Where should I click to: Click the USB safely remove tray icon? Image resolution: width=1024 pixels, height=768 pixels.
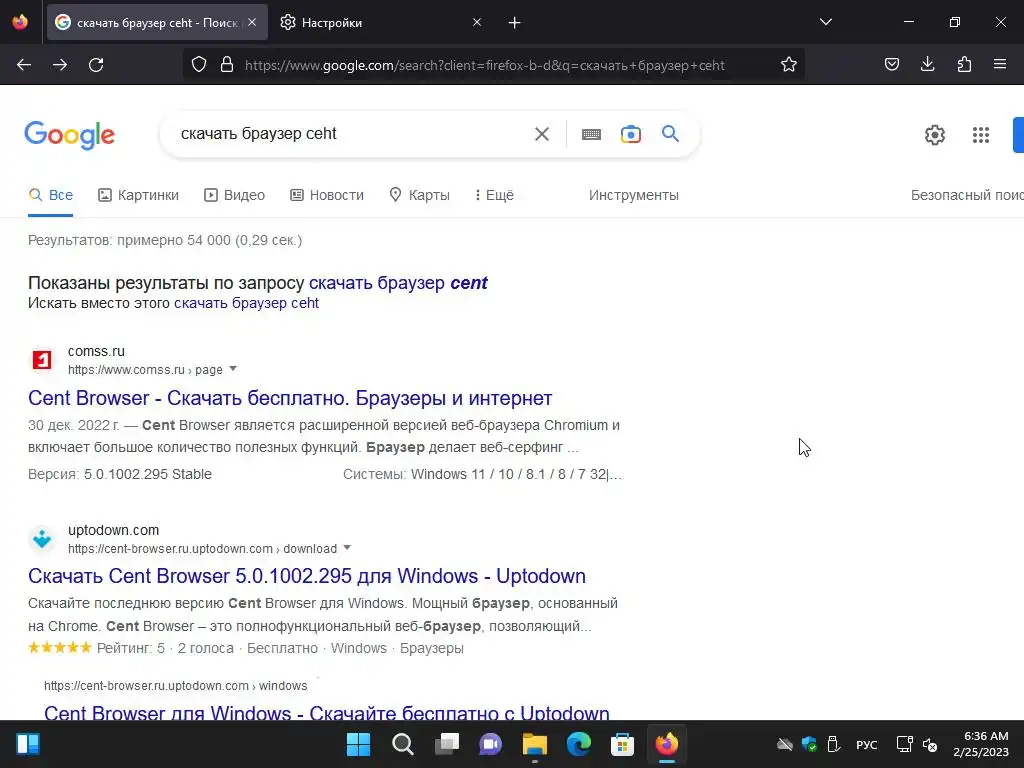(x=833, y=744)
